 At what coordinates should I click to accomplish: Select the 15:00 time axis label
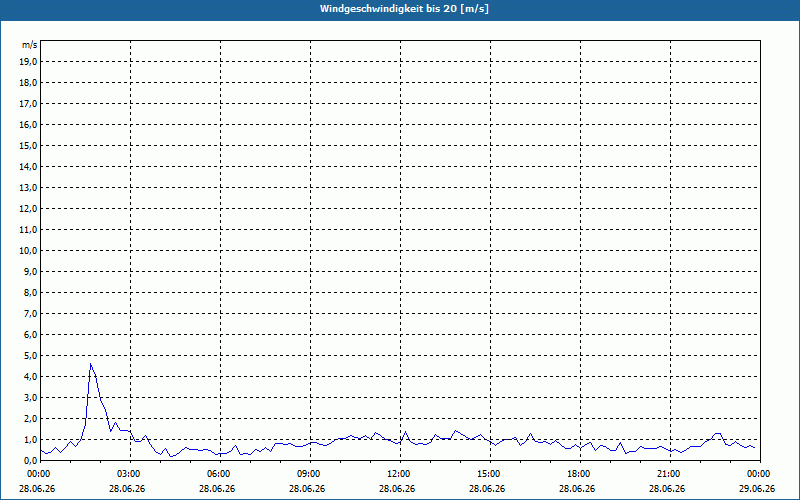click(x=490, y=474)
